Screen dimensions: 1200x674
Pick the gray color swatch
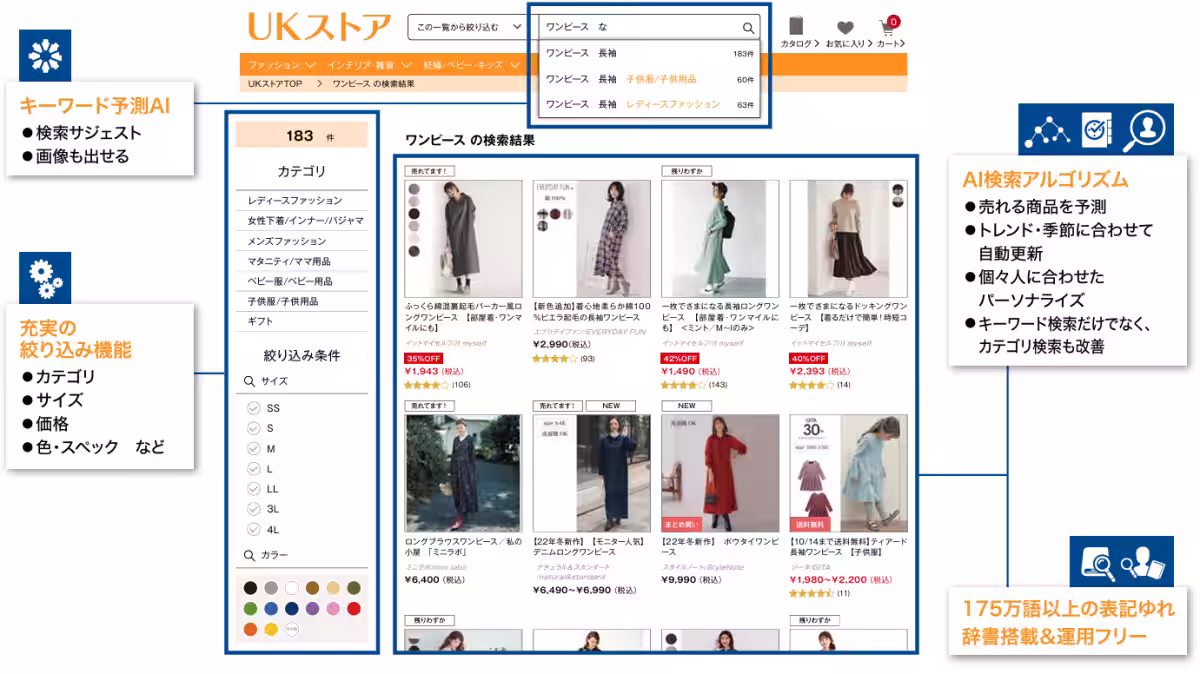(x=271, y=588)
